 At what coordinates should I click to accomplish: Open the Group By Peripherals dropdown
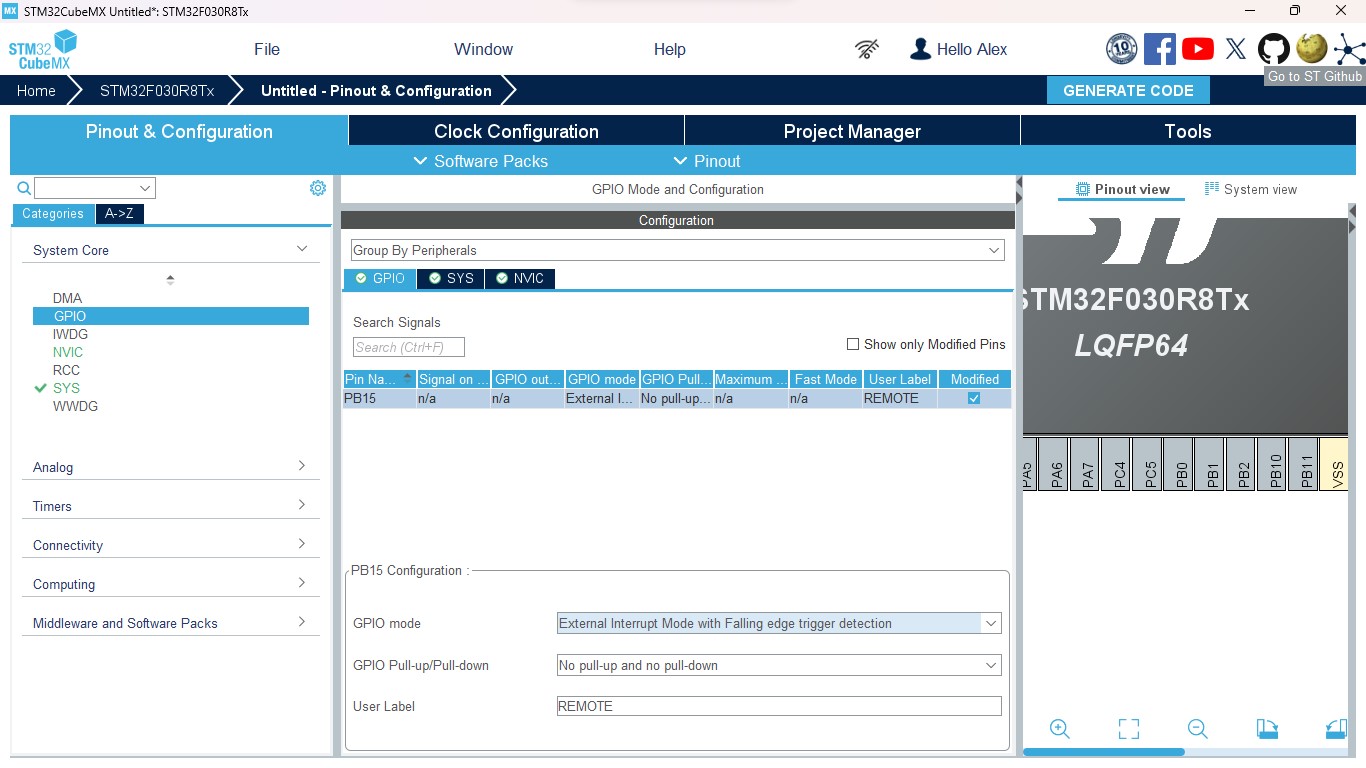click(677, 250)
